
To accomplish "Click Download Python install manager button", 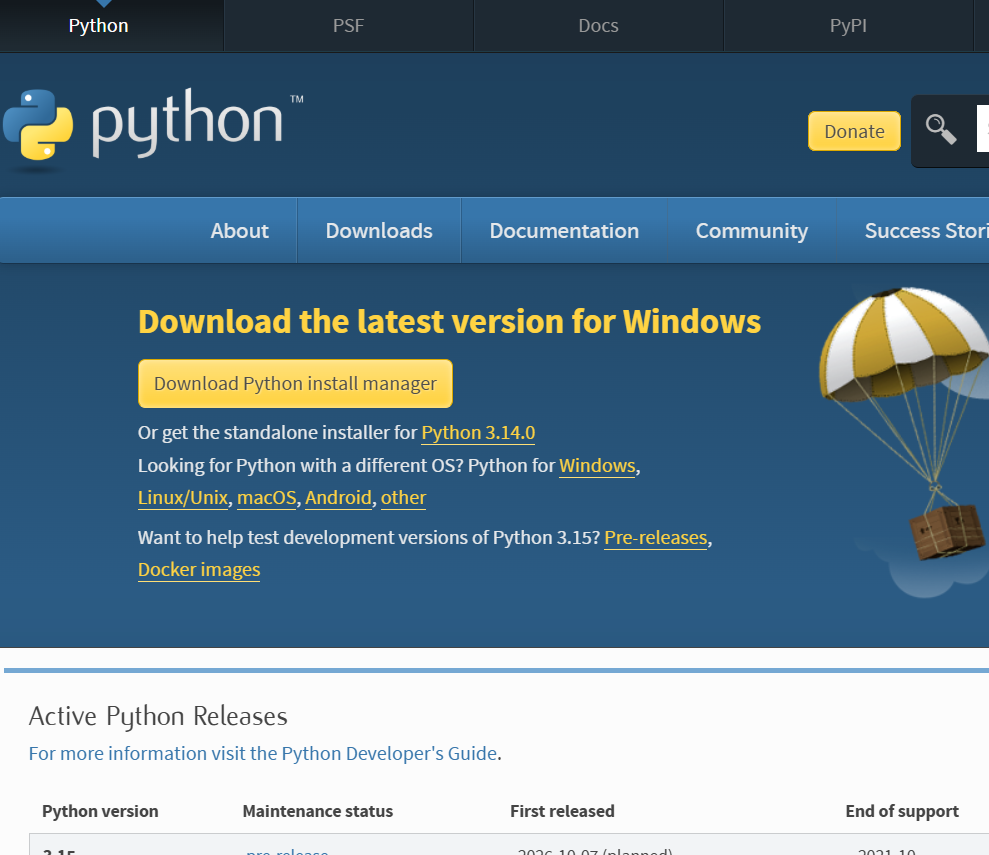I will 295,384.
